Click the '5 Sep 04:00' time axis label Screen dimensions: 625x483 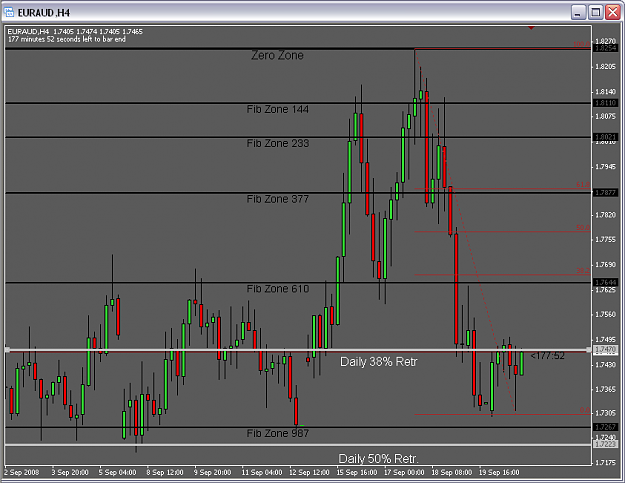pos(117,472)
